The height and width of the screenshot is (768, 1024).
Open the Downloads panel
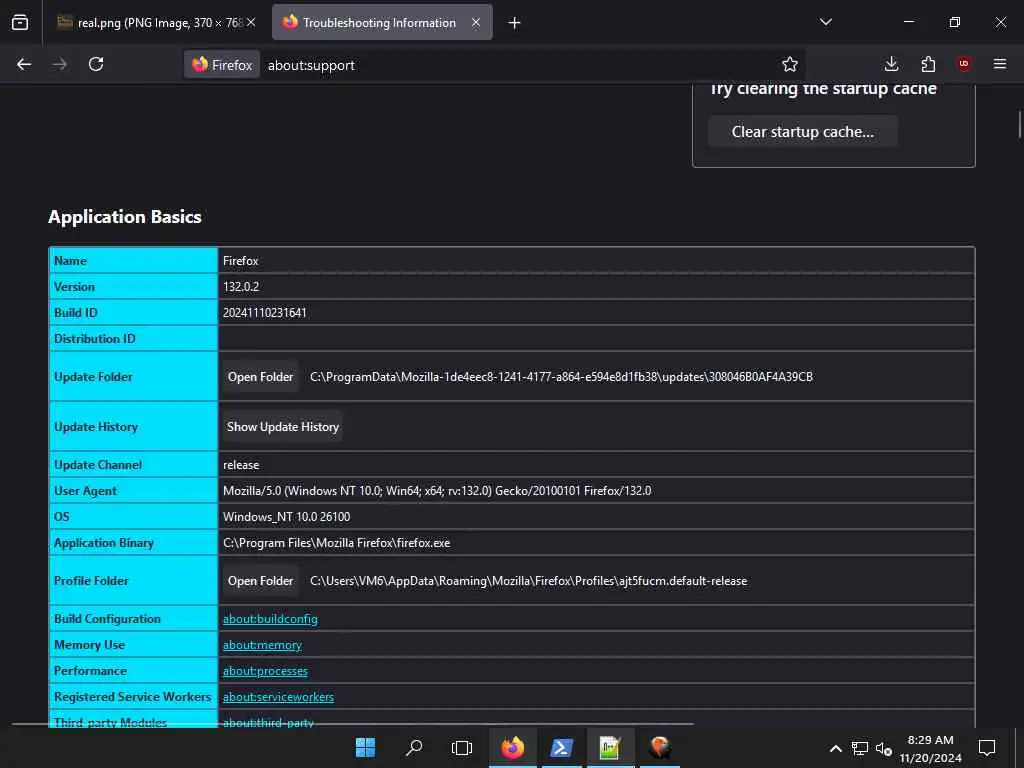click(x=891, y=64)
